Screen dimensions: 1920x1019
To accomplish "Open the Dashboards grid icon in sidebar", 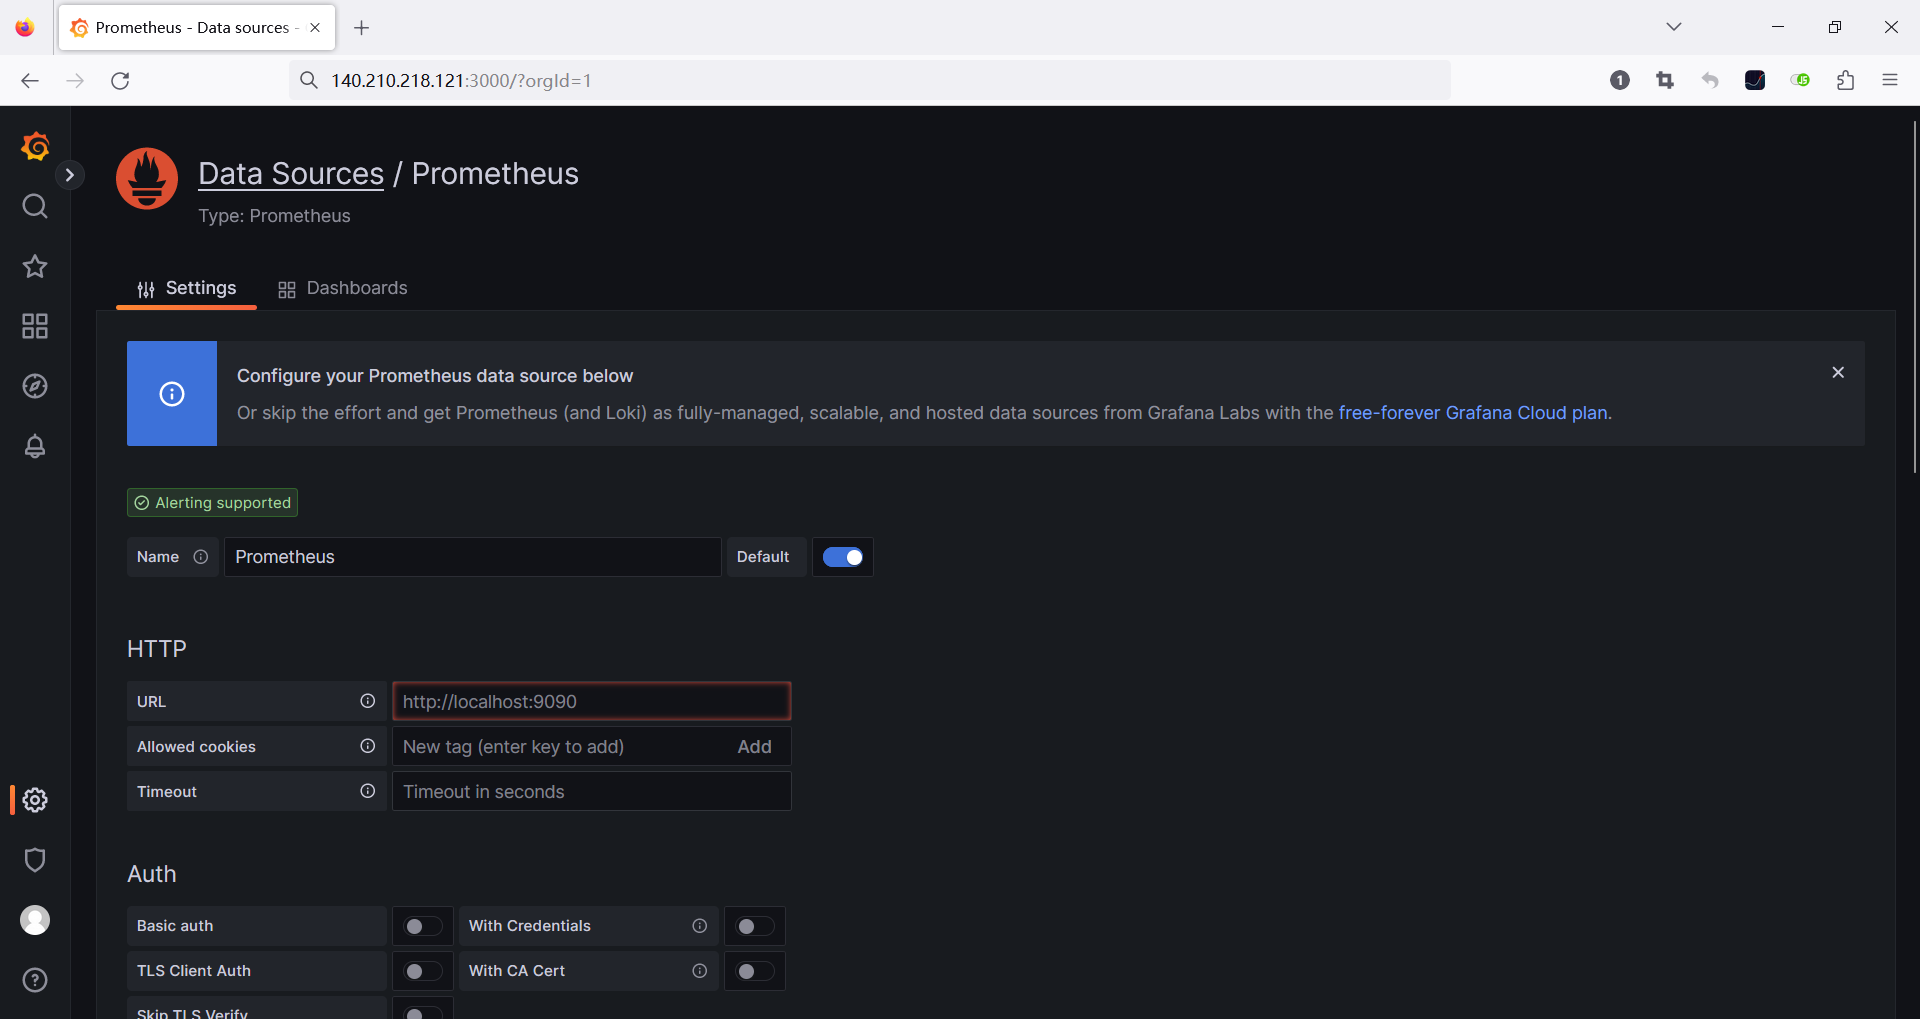I will tap(35, 326).
